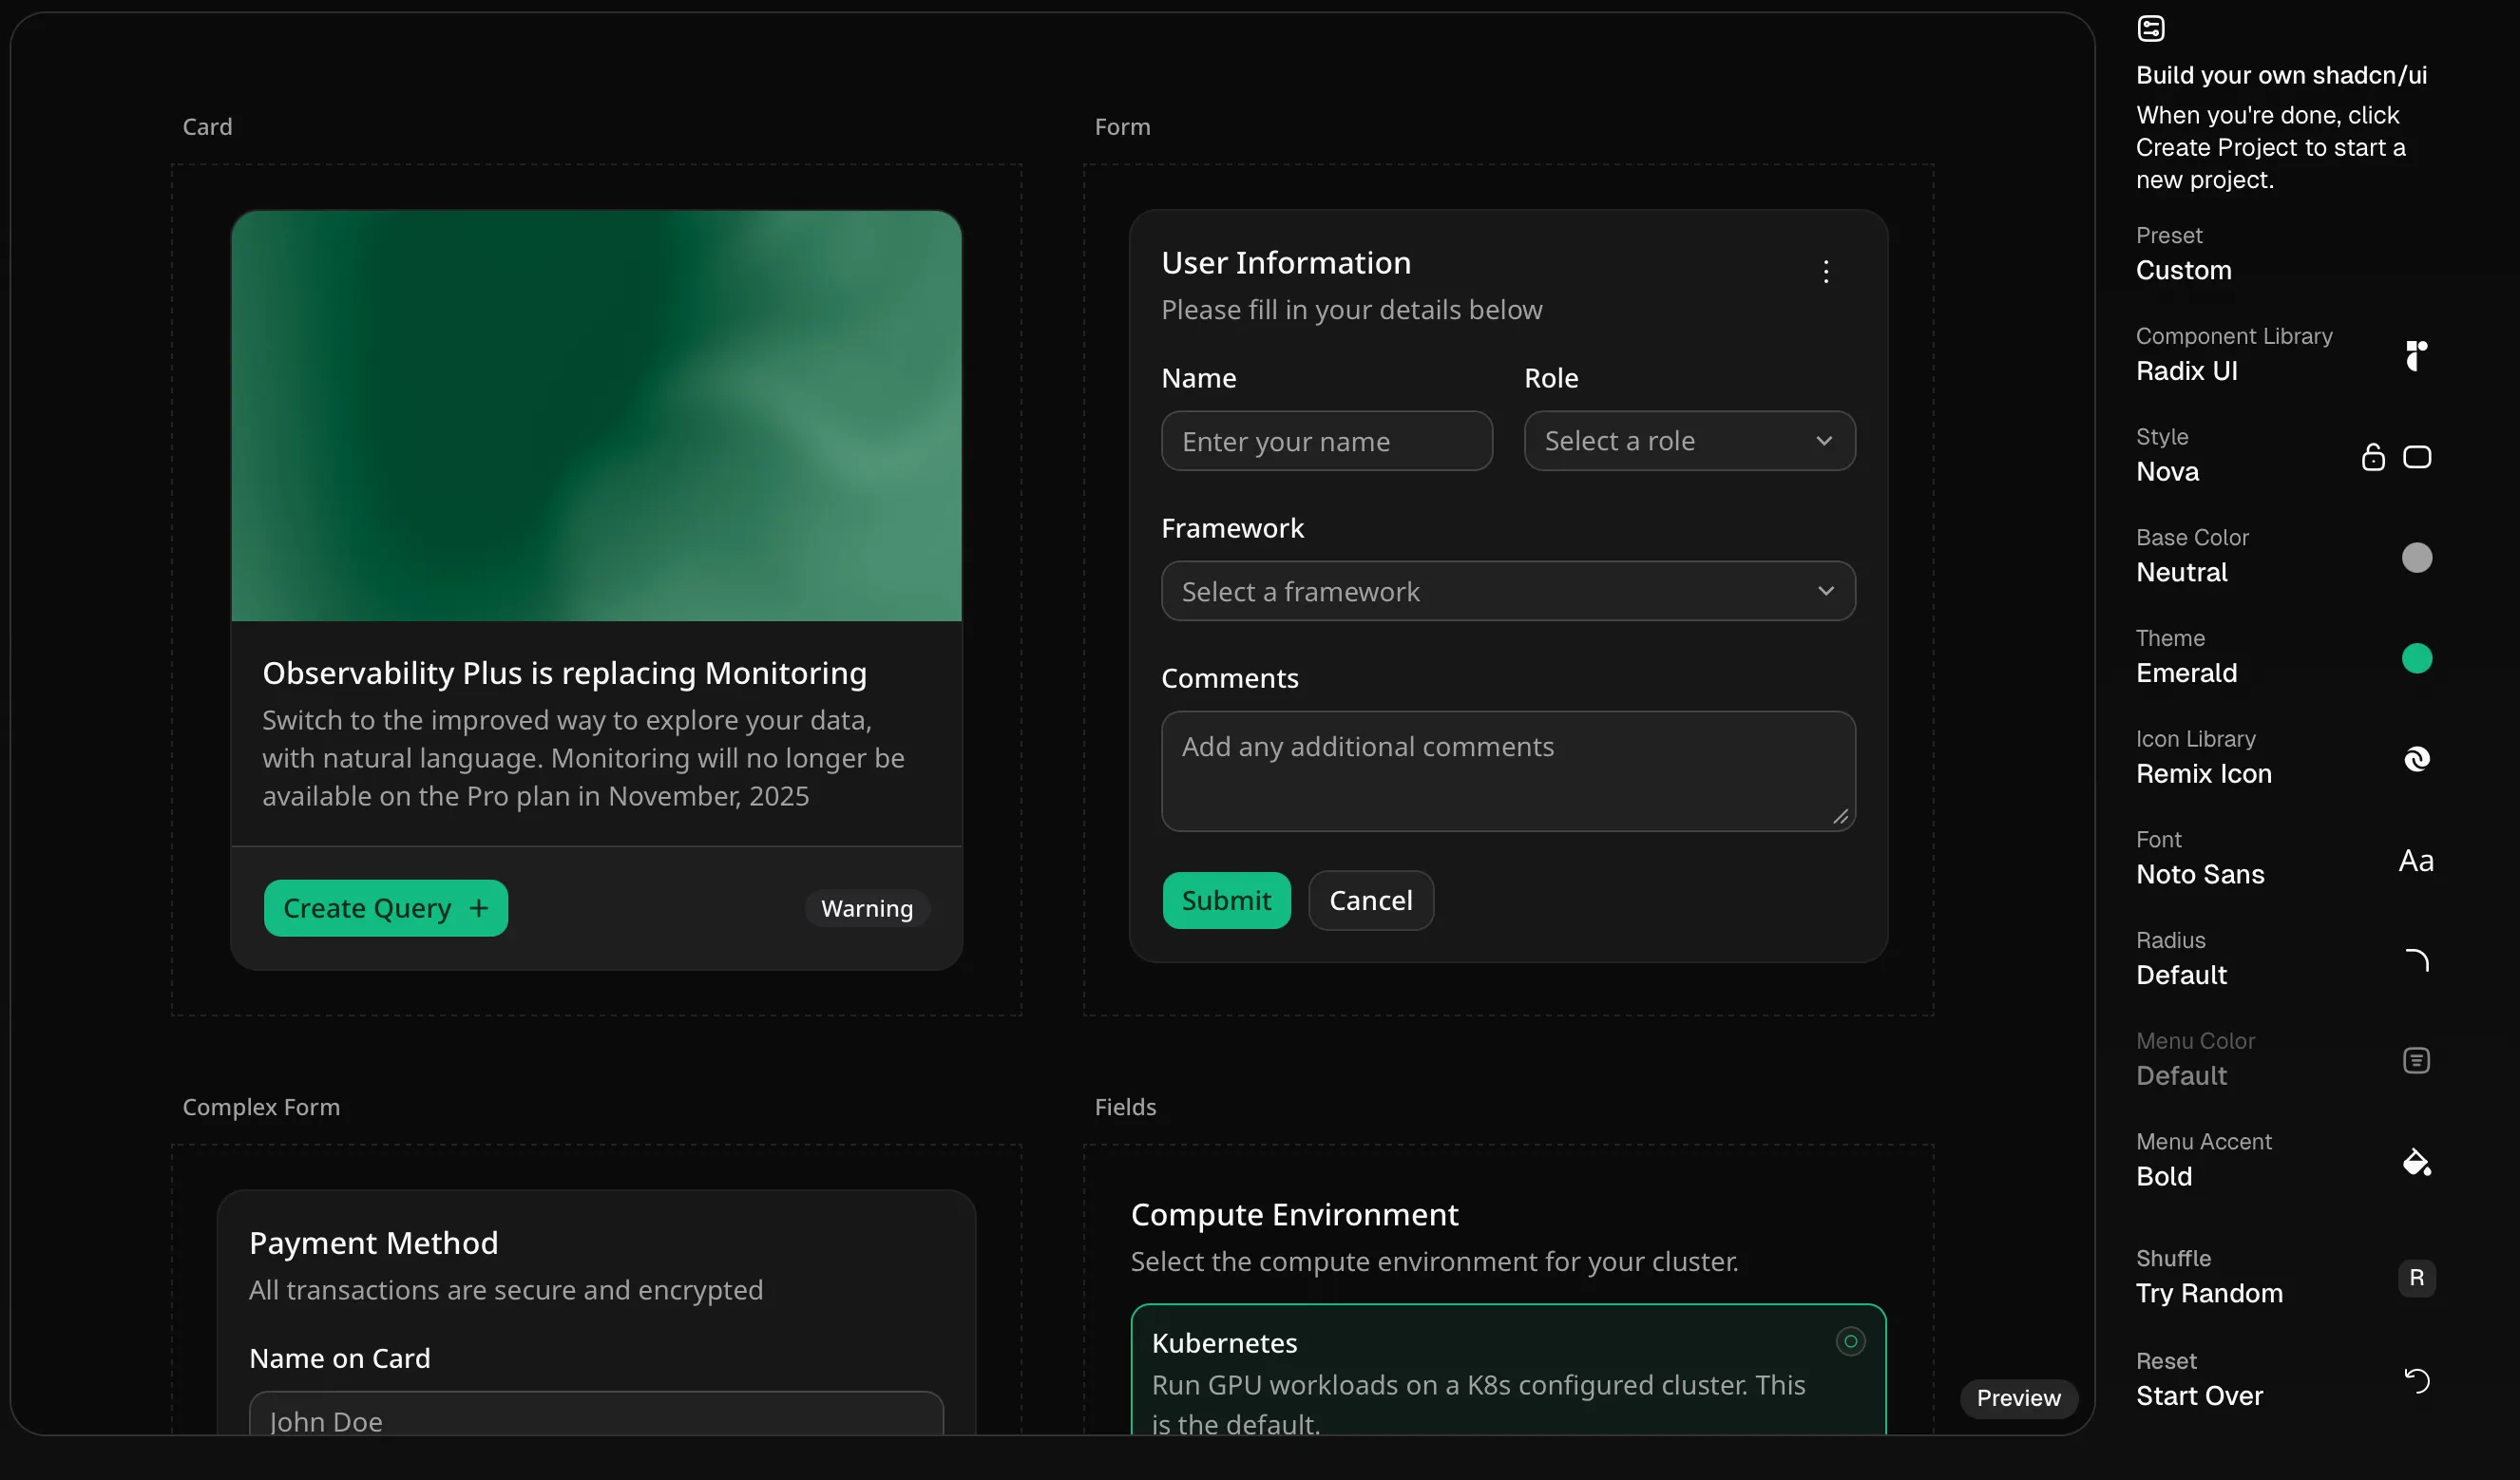
Task: Click the Radix UI component library icon
Action: point(2417,356)
